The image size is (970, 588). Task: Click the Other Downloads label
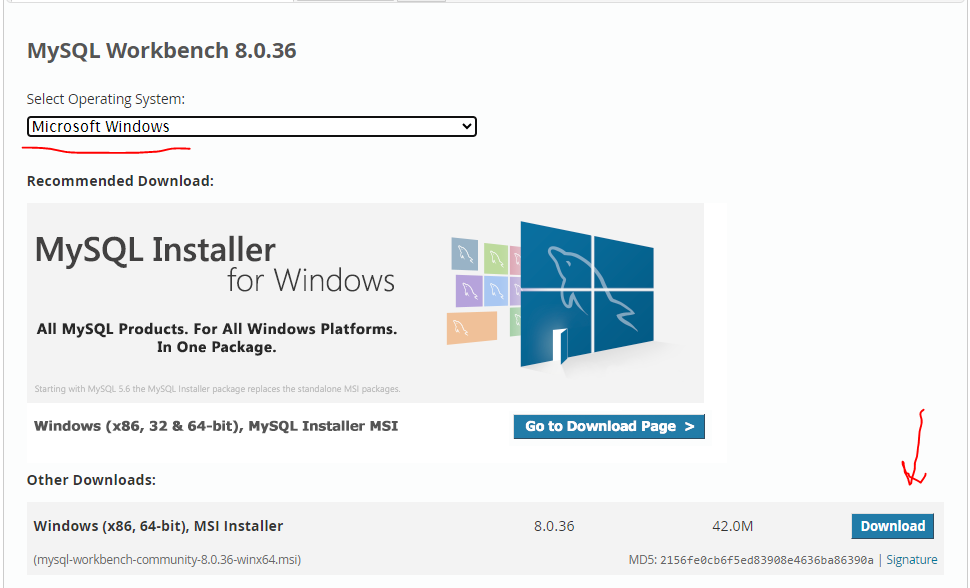[91, 480]
